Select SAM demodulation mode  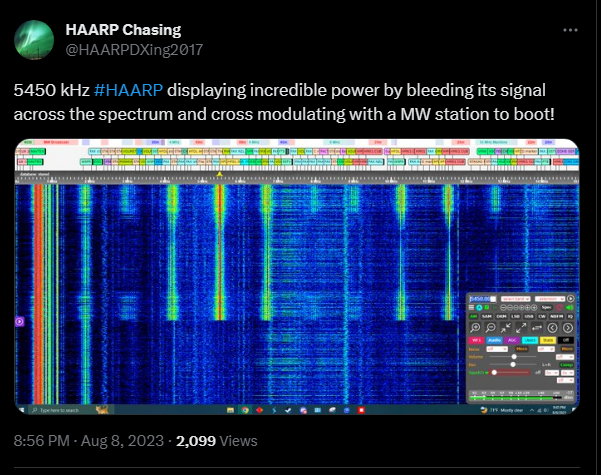coord(487,317)
